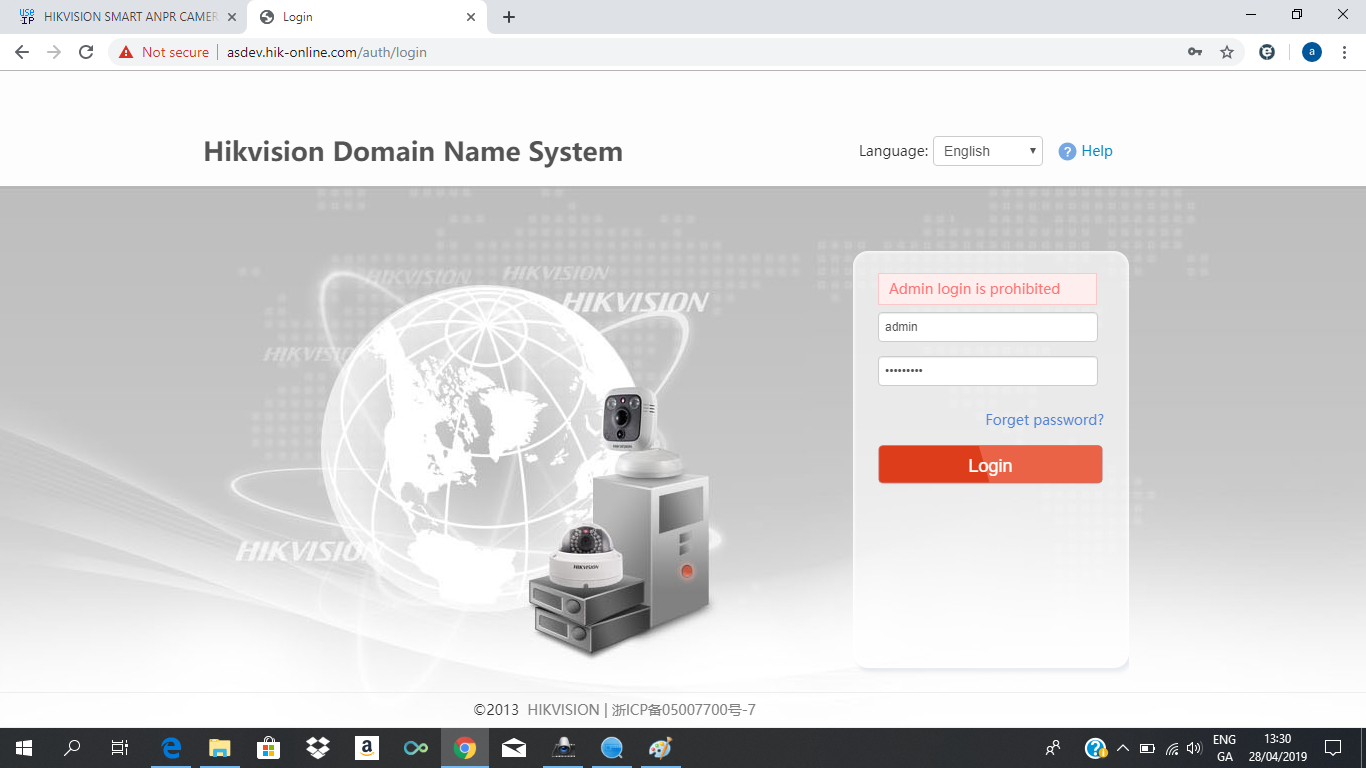Click the browser back arrow

point(22,52)
